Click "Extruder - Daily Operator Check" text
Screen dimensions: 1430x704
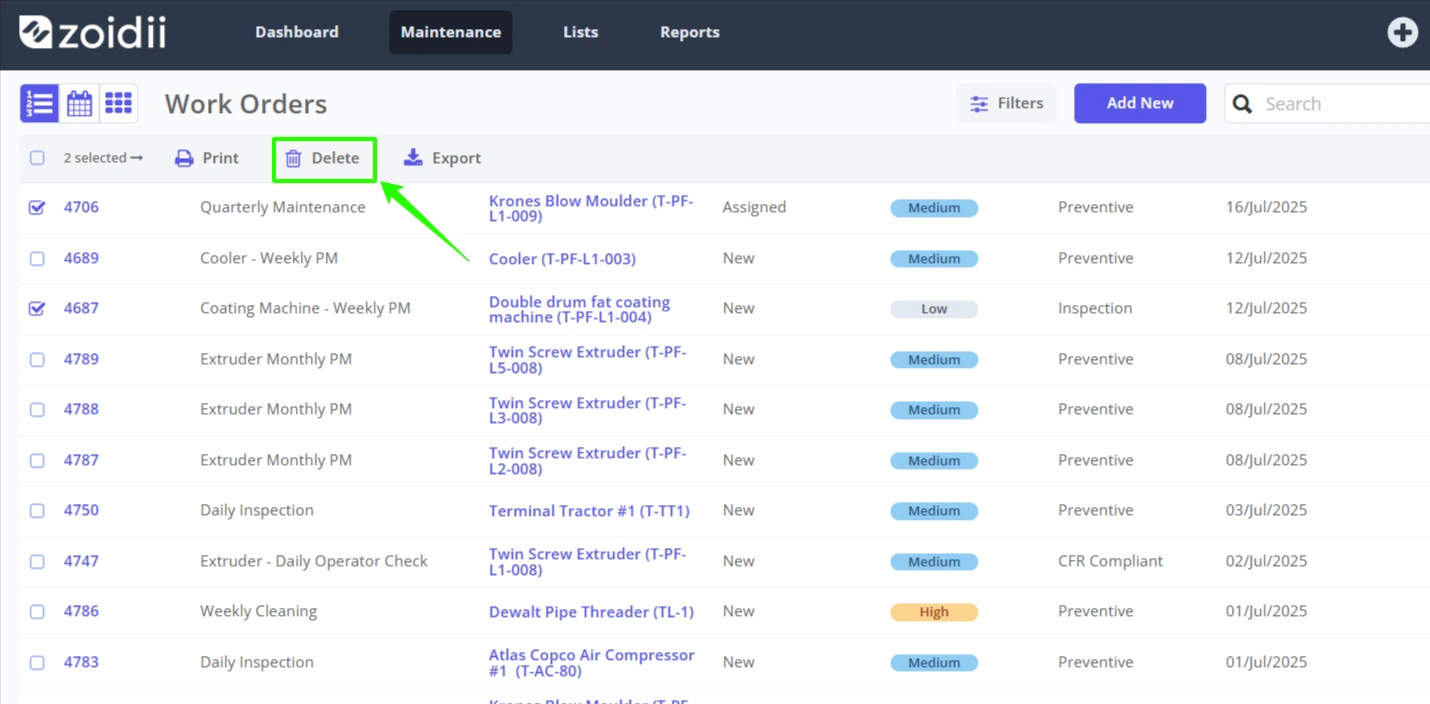314,561
